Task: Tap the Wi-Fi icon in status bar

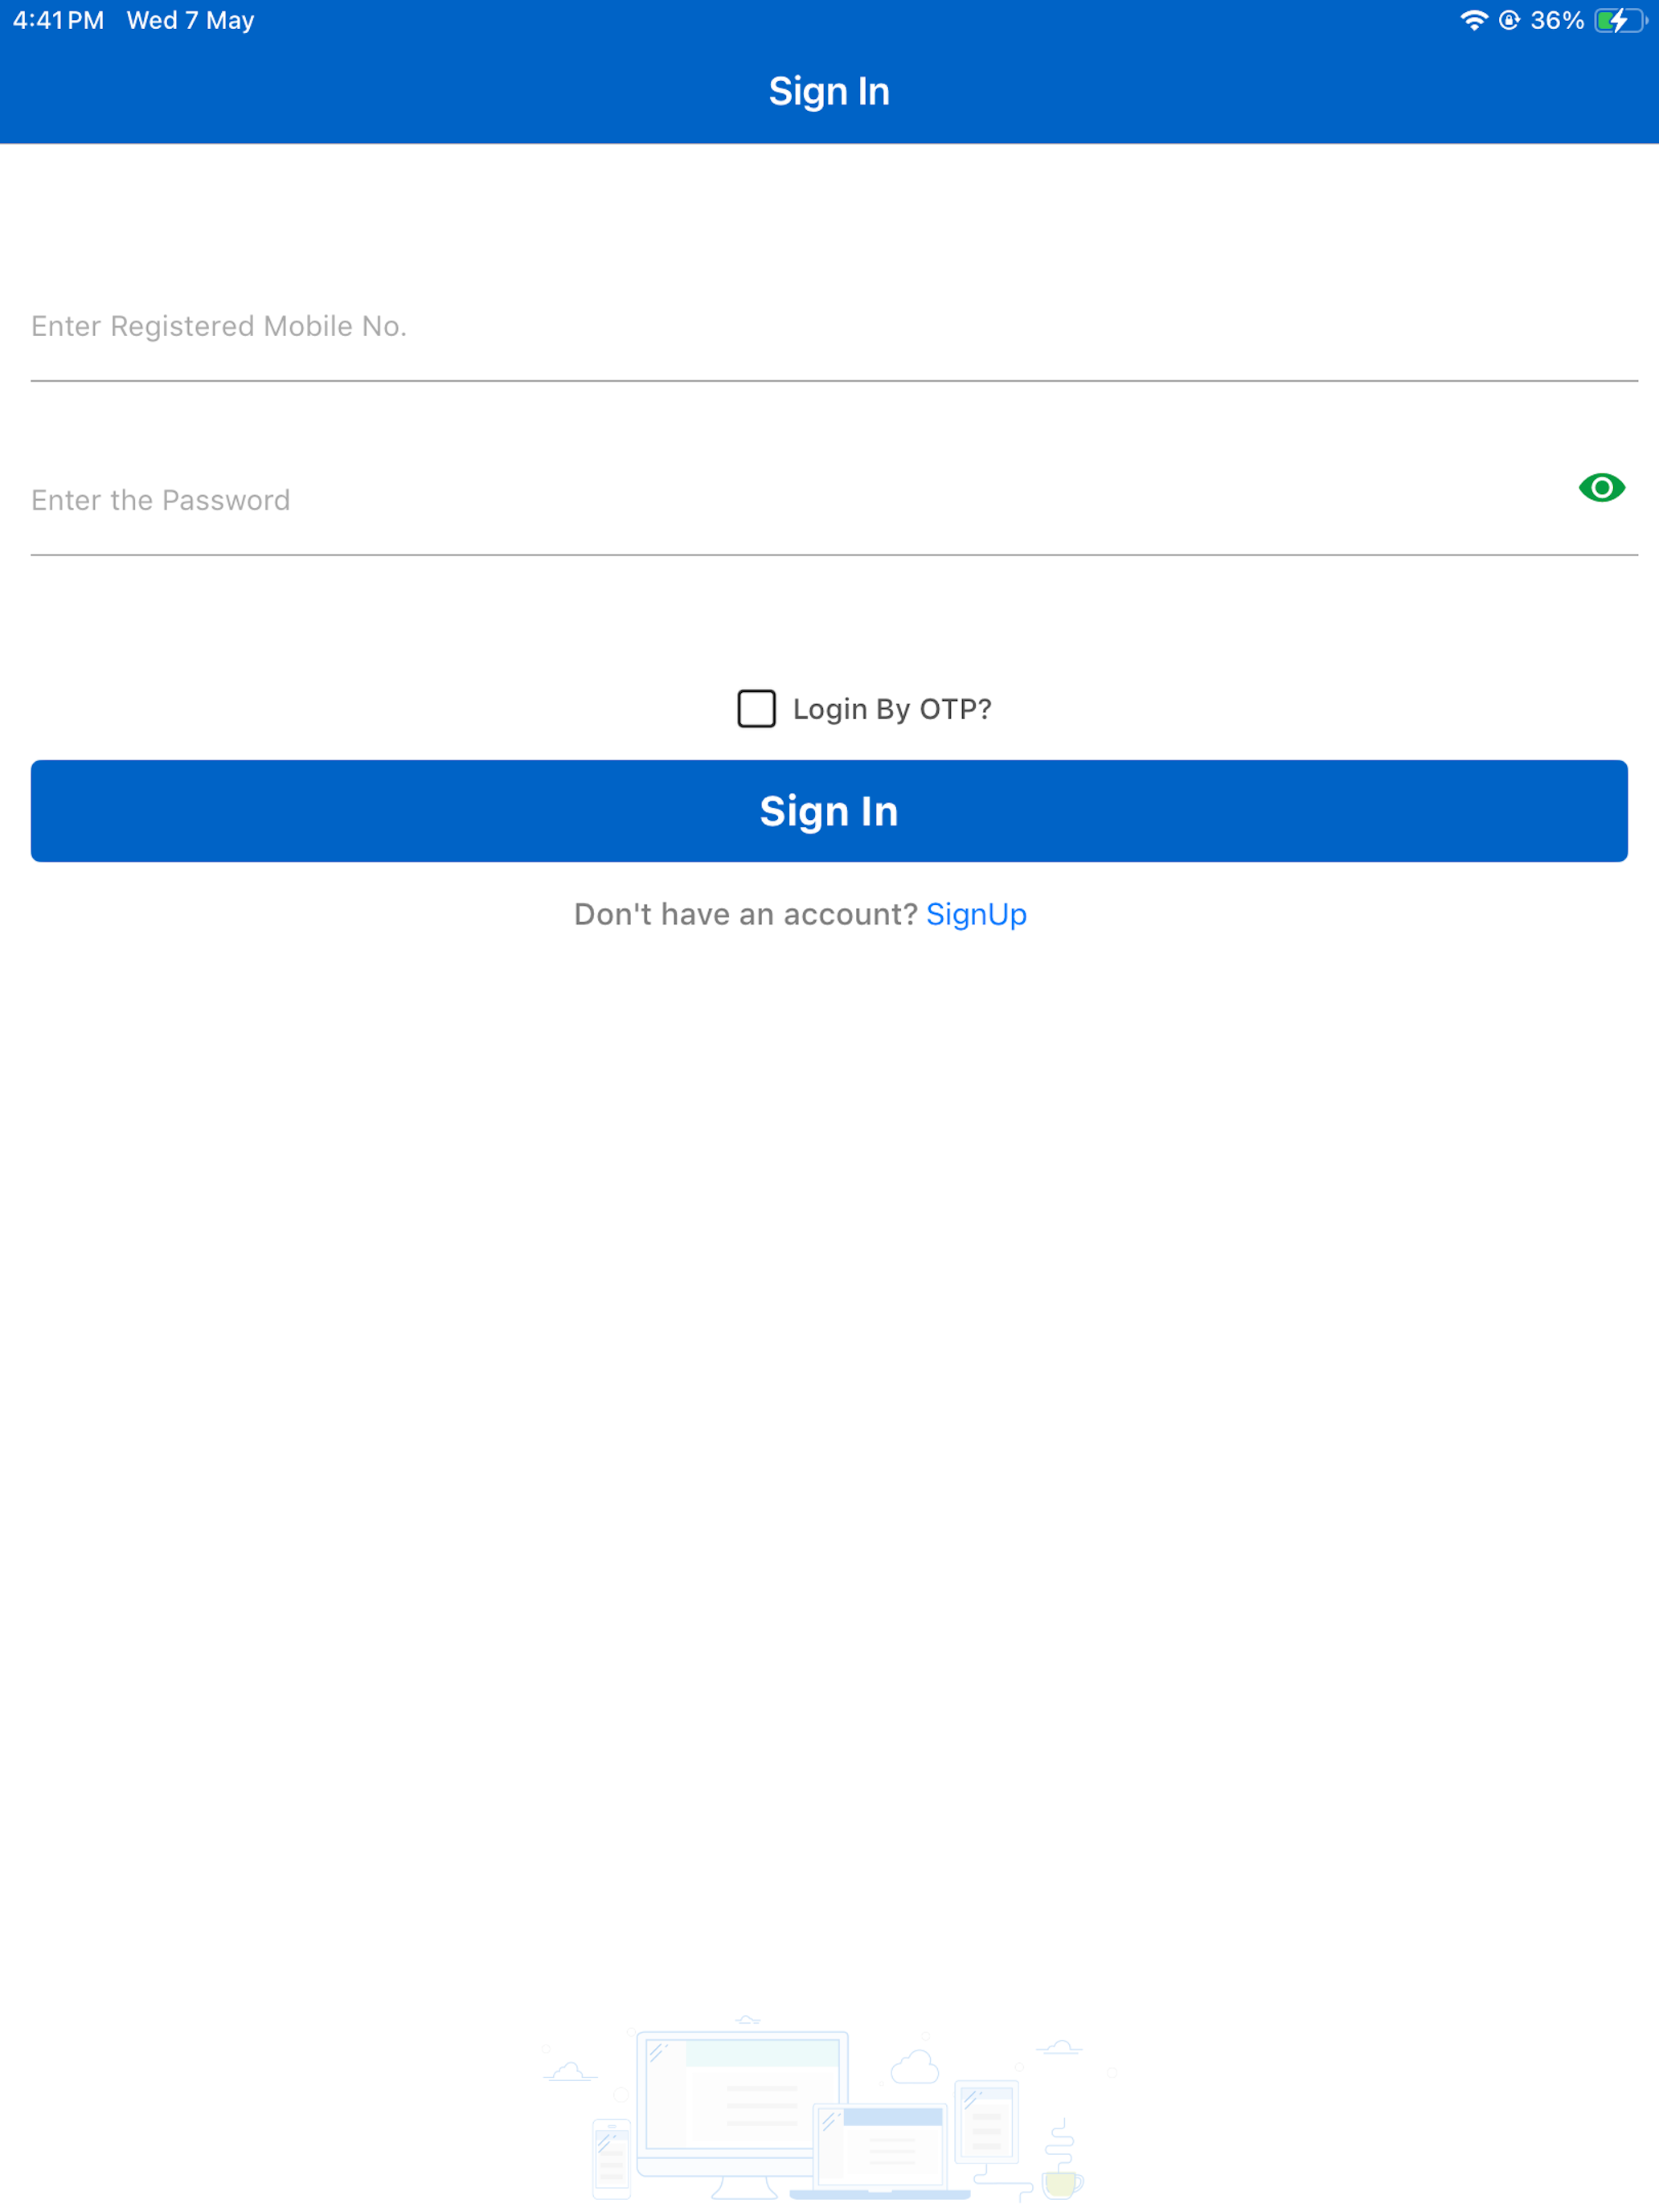Action: click(1473, 20)
